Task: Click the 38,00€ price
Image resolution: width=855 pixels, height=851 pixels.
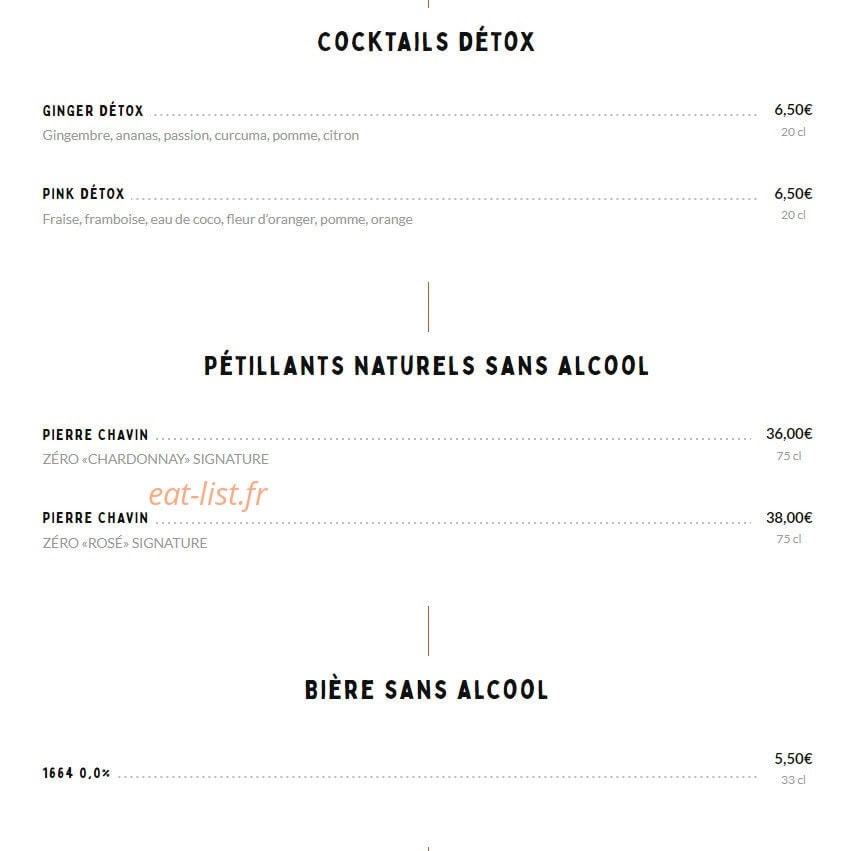Action: 789,518
